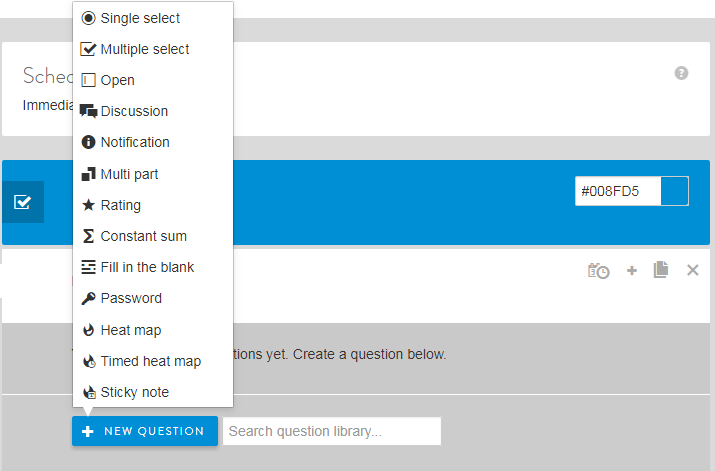Click the plus add icon in question row

click(x=632, y=270)
